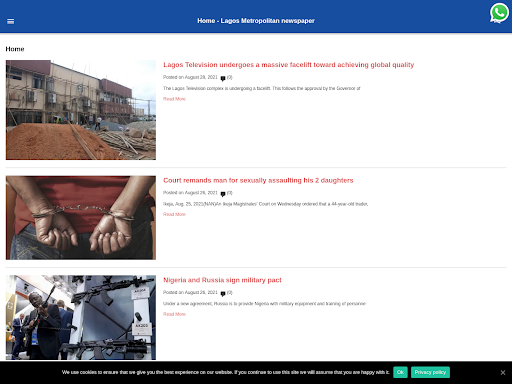
Task: Click posted date of Nigeria and Russia article
Action: click(x=190, y=292)
